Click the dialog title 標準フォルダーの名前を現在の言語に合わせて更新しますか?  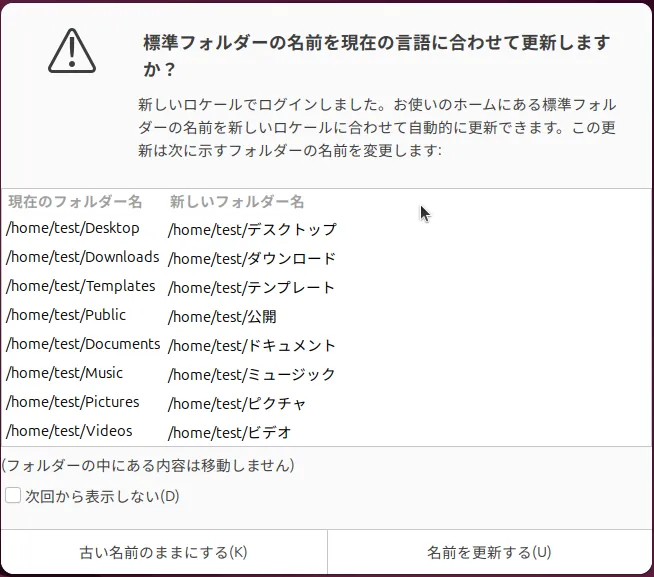point(377,55)
